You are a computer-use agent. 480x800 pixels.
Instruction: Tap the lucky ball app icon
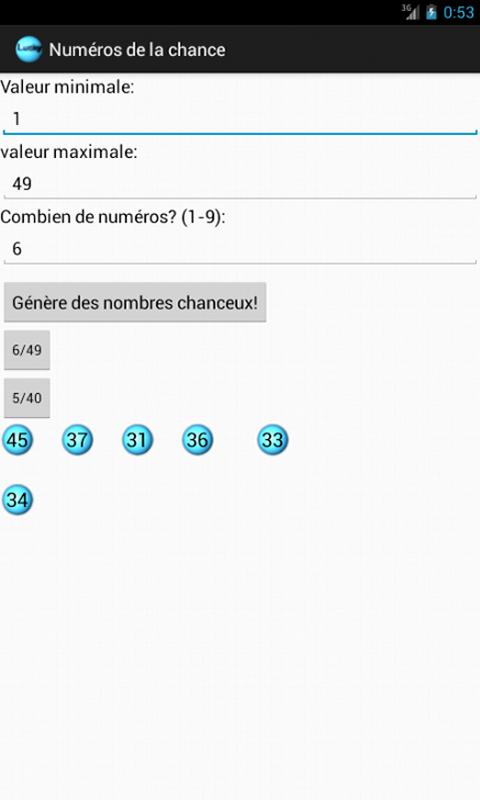point(29,49)
